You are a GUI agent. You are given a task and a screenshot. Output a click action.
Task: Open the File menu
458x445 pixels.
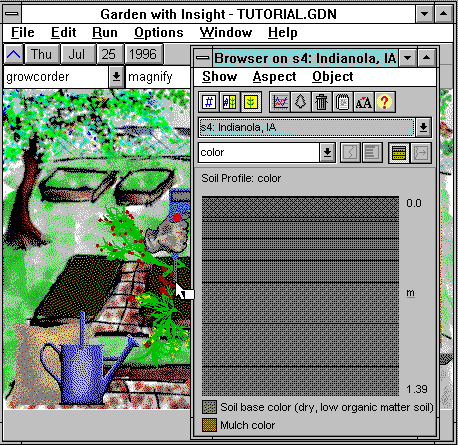click(x=23, y=33)
